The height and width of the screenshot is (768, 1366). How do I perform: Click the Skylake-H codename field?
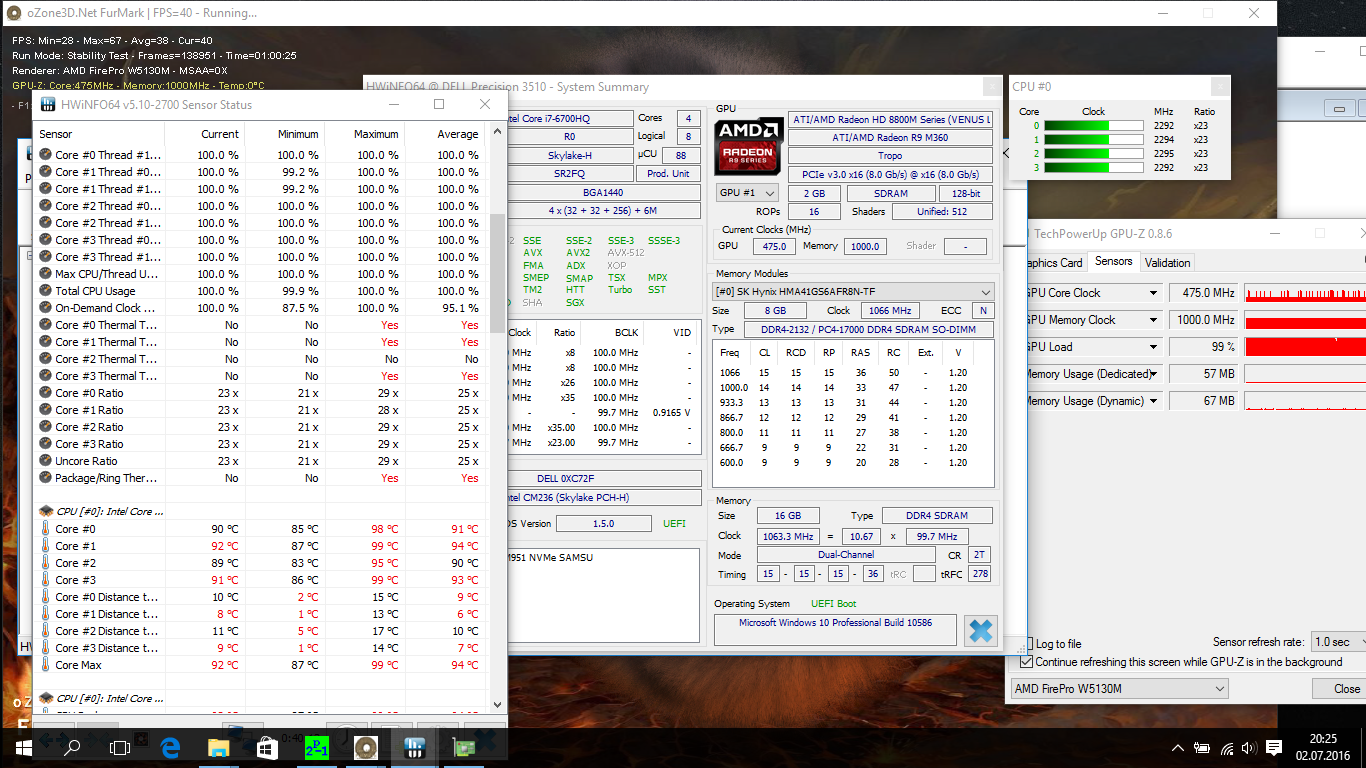click(x=570, y=155)
